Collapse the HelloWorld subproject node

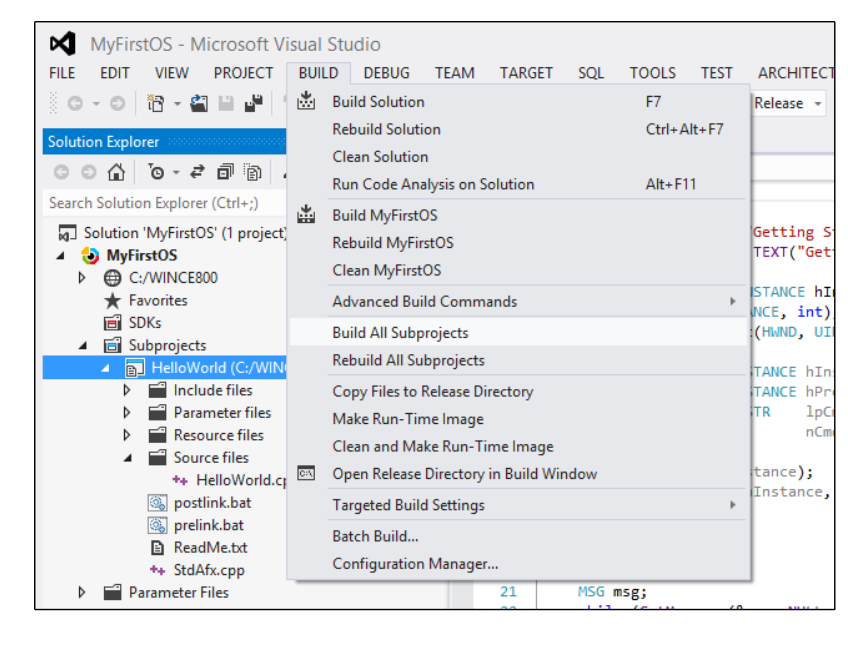click(105, 368)
